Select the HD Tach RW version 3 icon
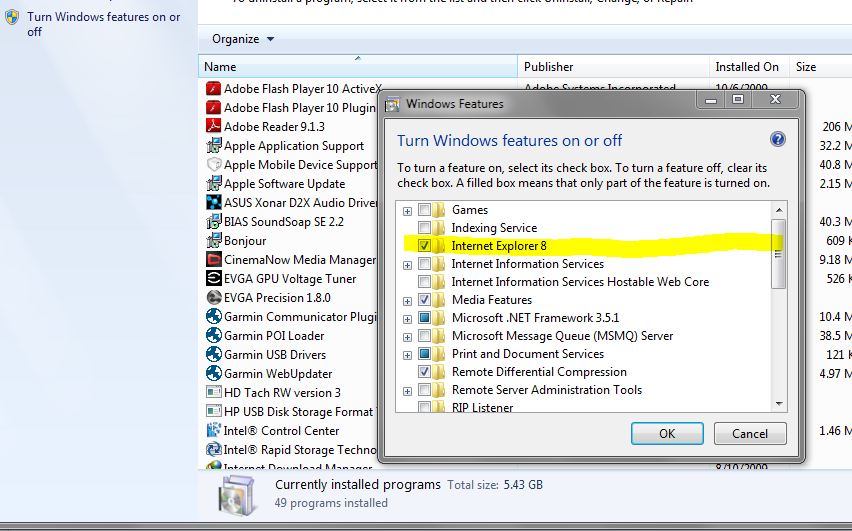The height and width of the screenshot is (531, 852). pyautogui.click(x=214, y=392)
